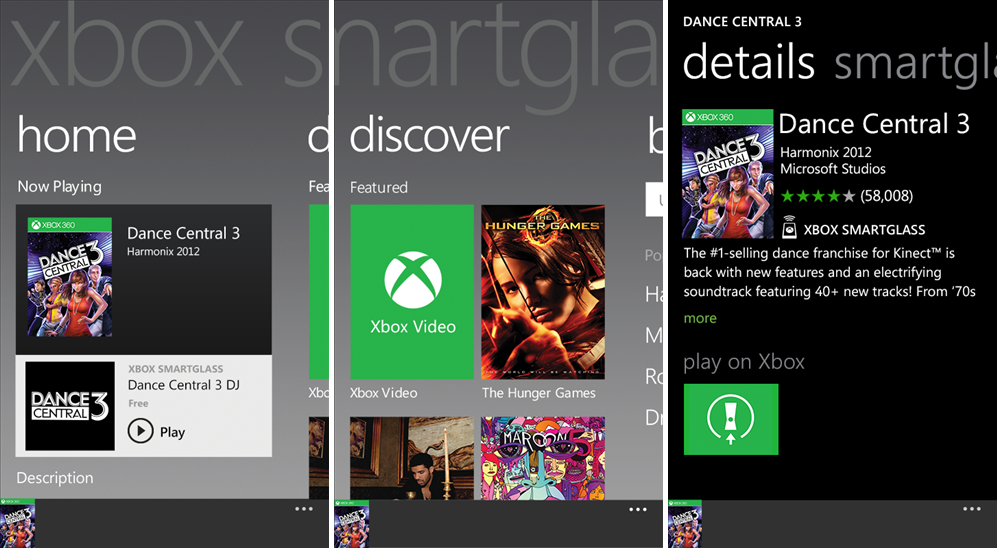Tap the now playing mini cover on home app bar
This screenshot has height=548, width=997.
(18, 524)
